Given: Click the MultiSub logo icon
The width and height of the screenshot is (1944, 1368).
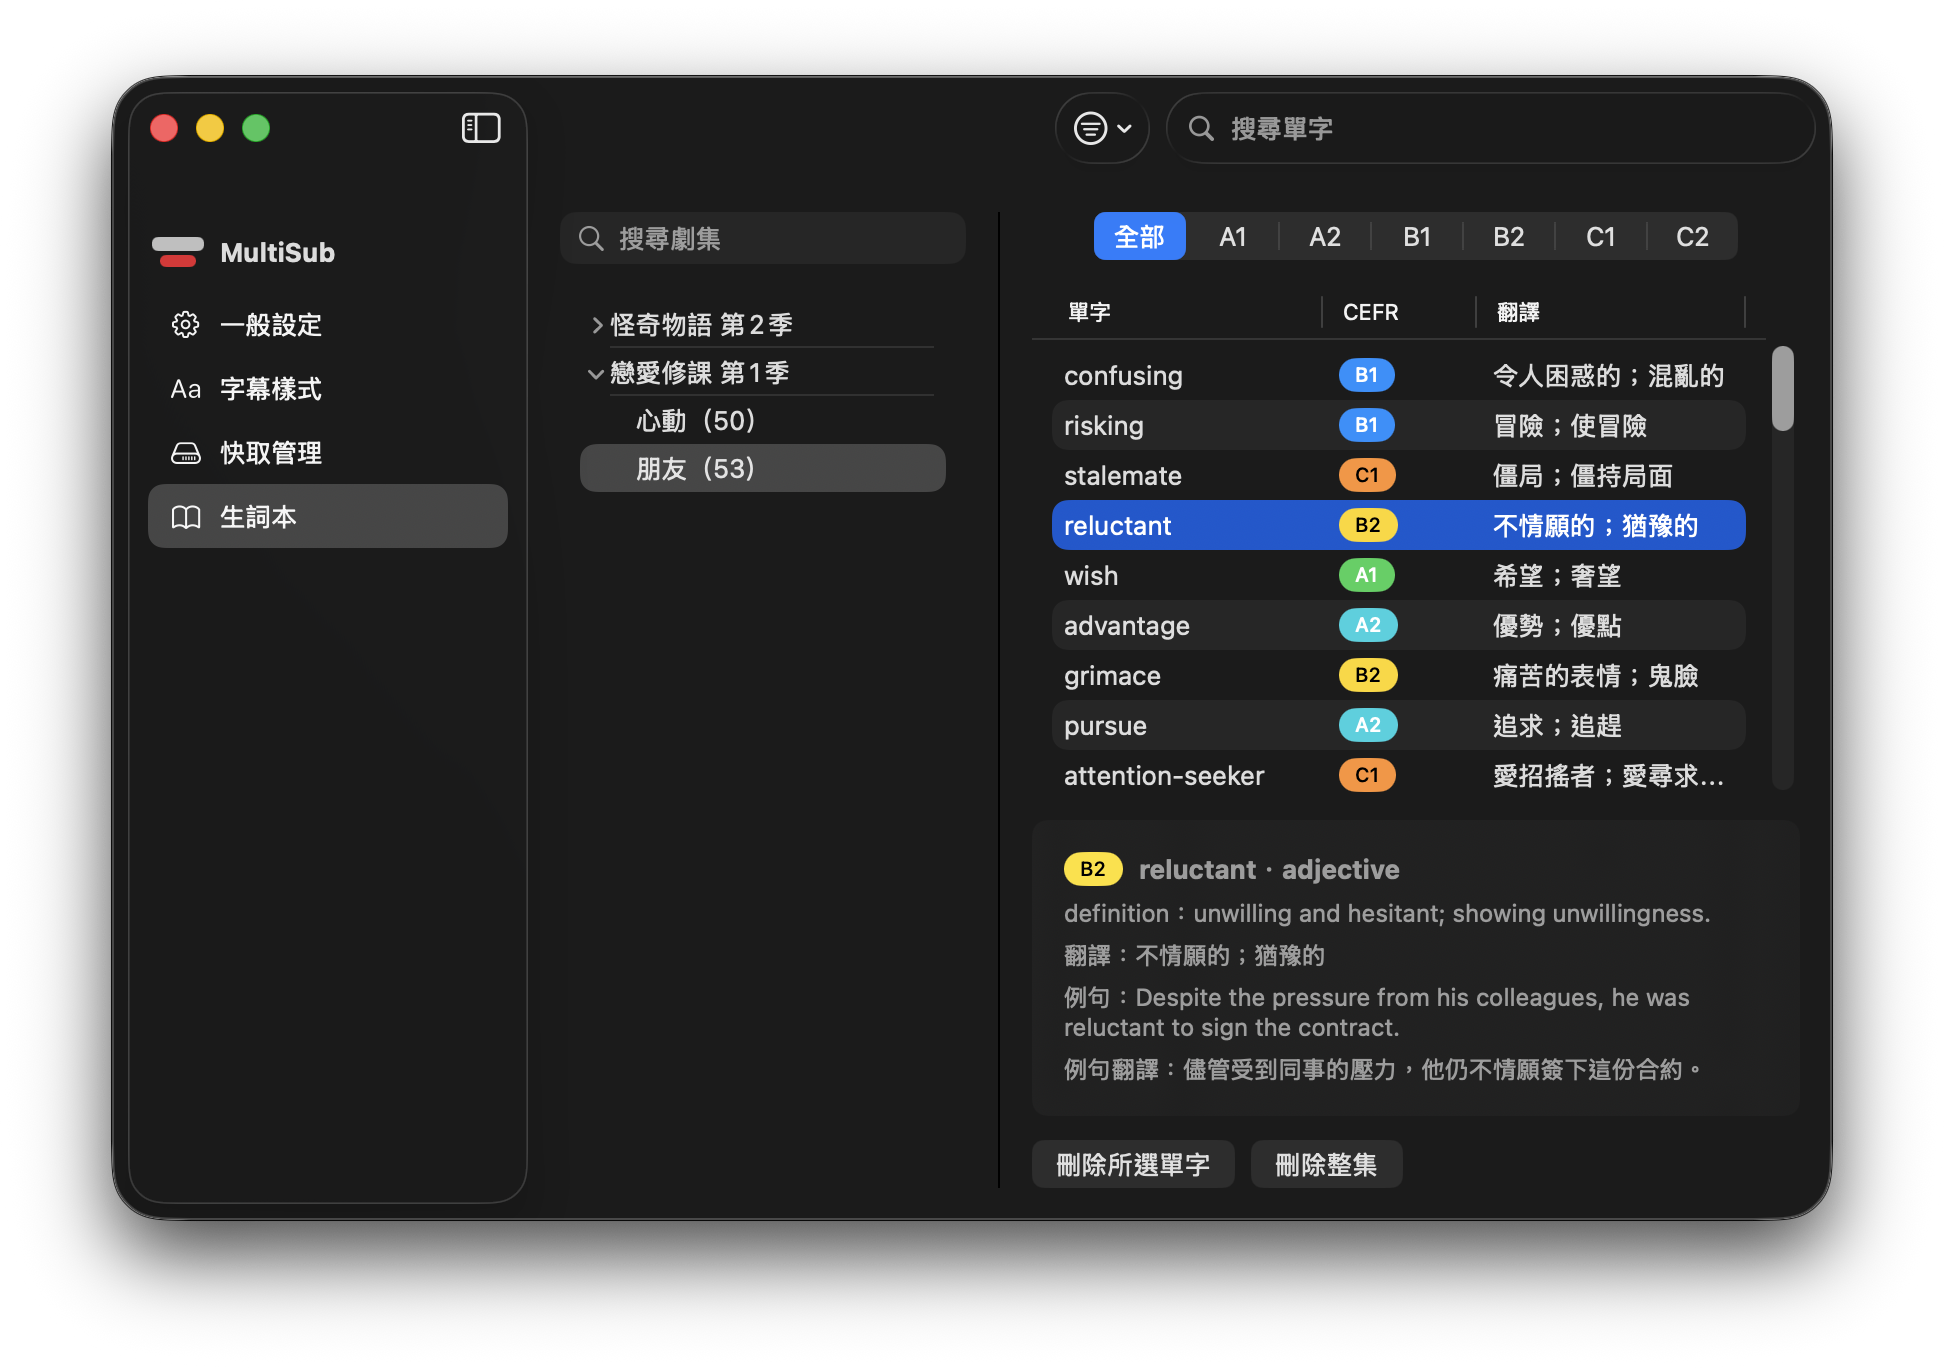Looking at the screenshot, I should click(178, 252).
